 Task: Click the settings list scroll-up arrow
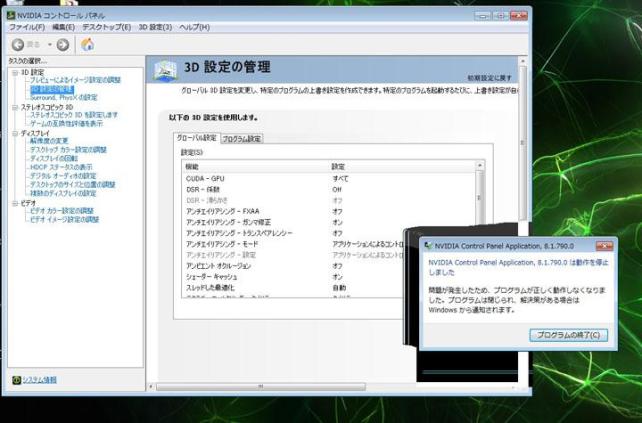point(480,165)
